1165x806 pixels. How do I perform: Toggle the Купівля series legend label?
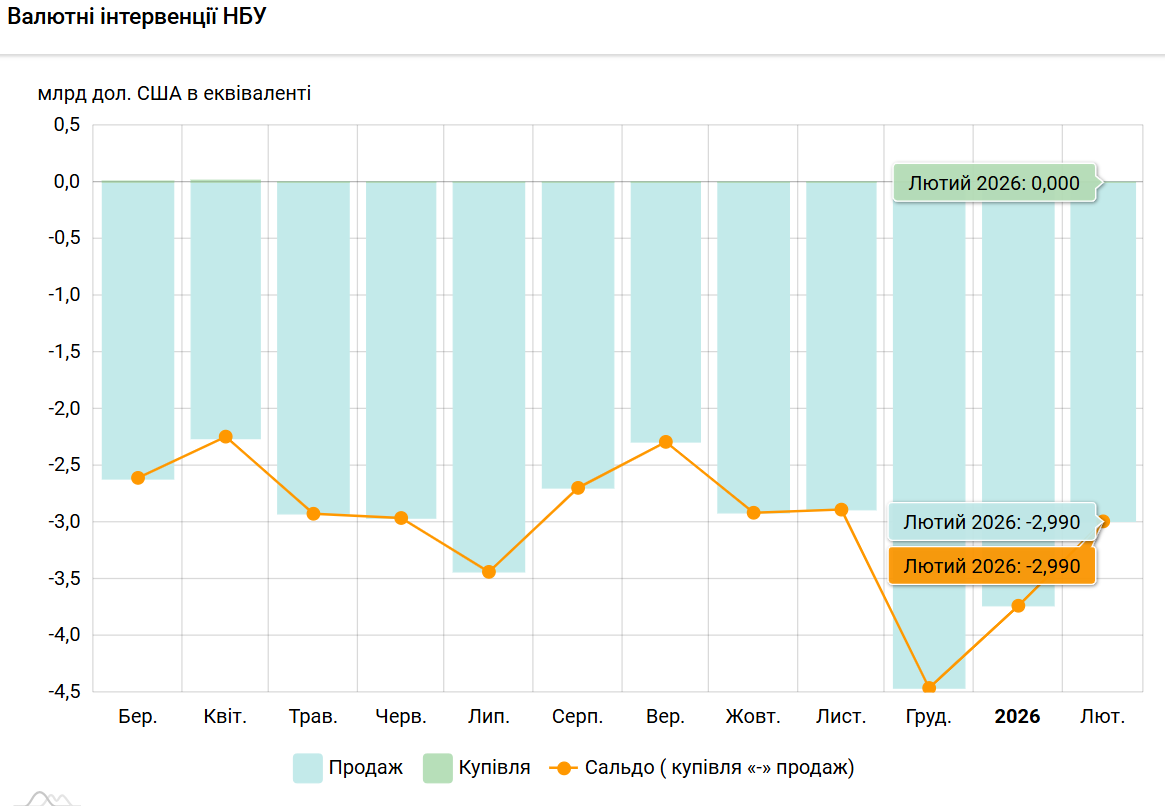pyautogui.click(x=494, y=768)
